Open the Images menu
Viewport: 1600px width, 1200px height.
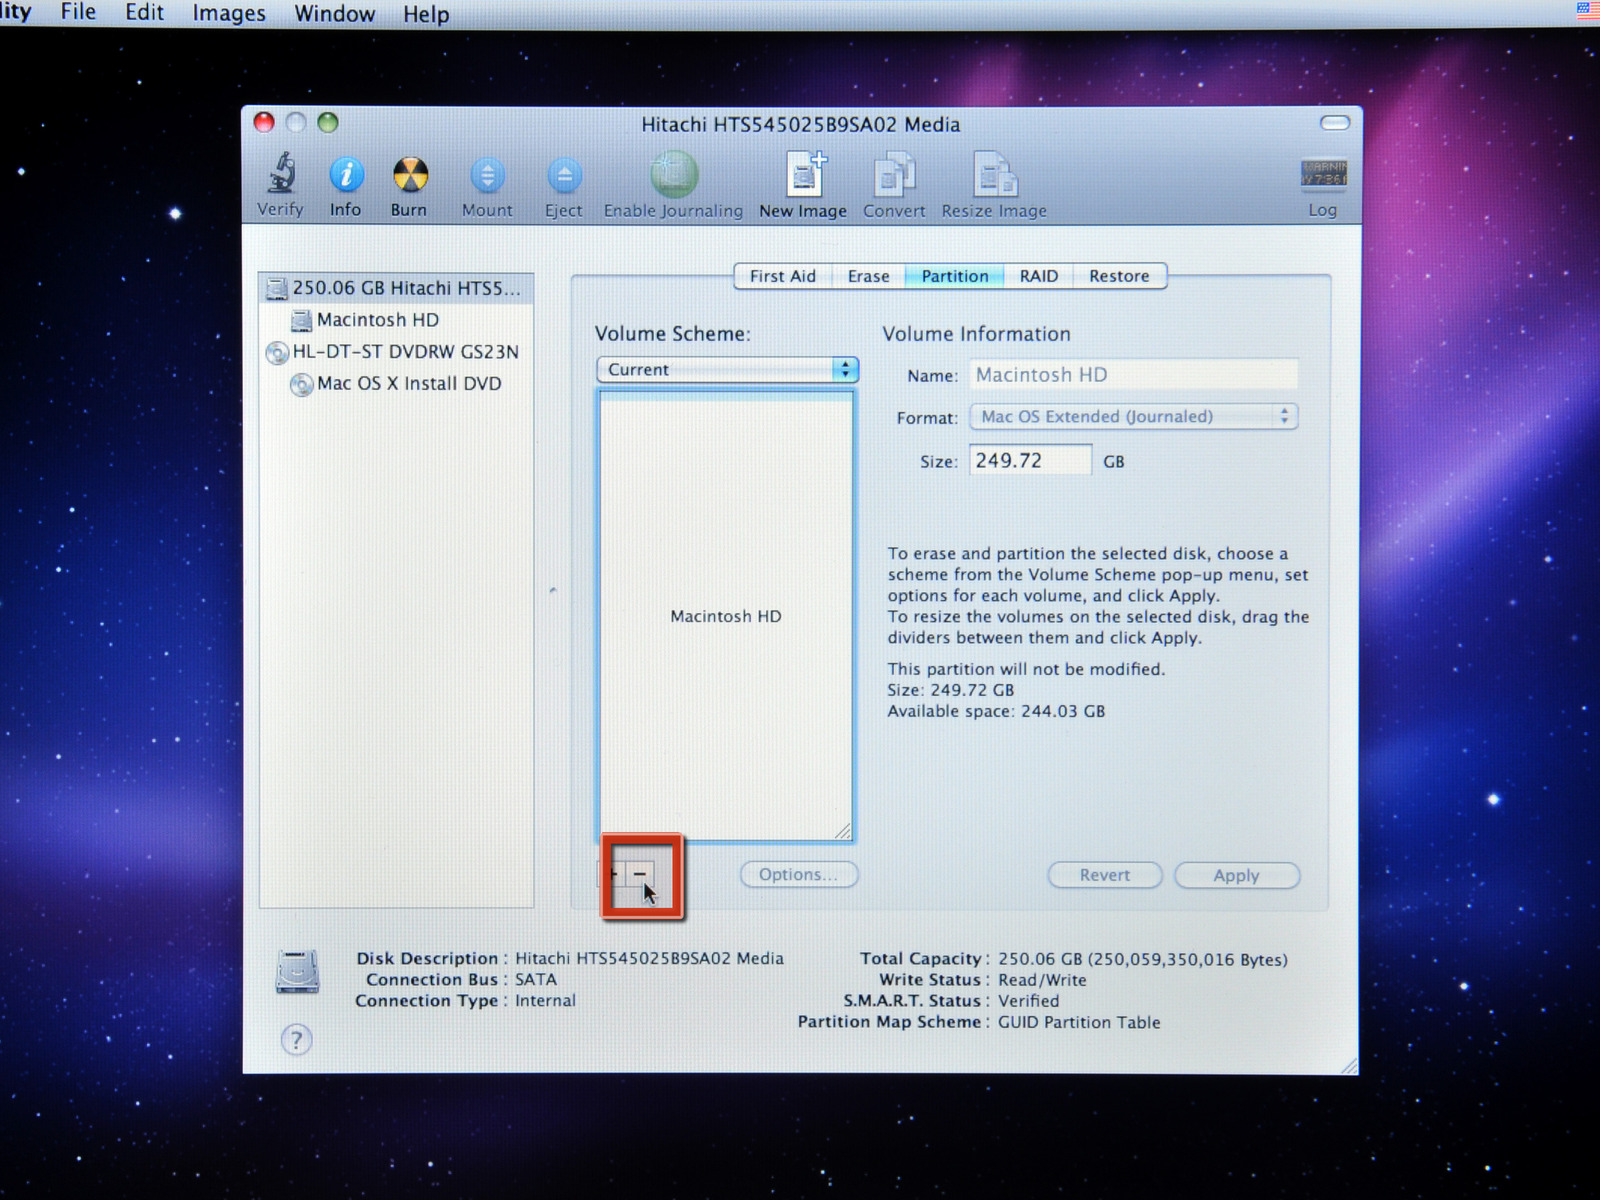(229, 14)
